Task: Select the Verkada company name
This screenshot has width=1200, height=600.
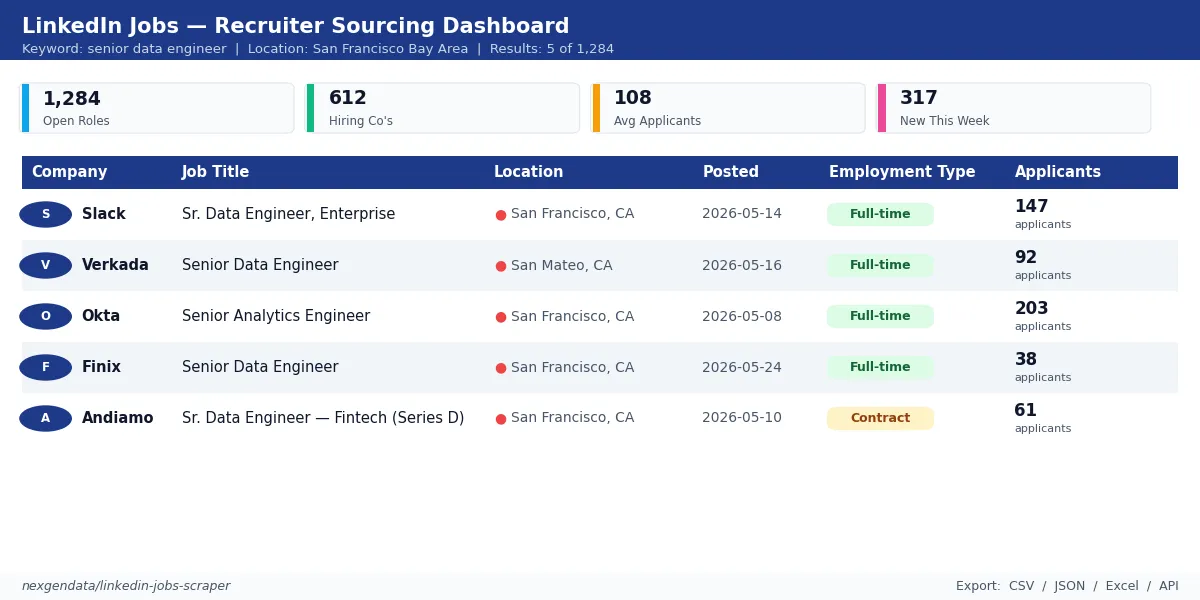Action: tap(115, 266)
